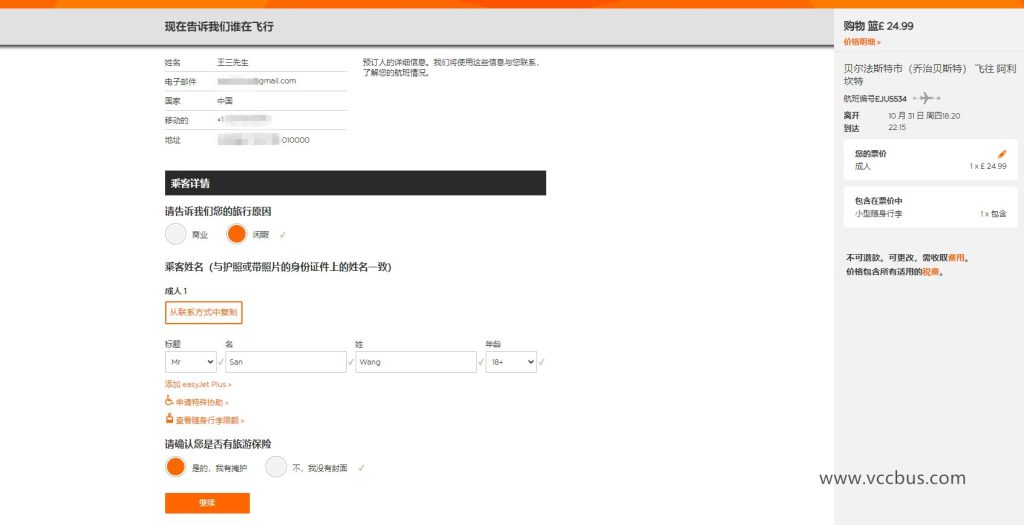This screenshot has height=525, width=1024.
Task: Click the 税费 taxes link in basket
Action: (931, 271)
